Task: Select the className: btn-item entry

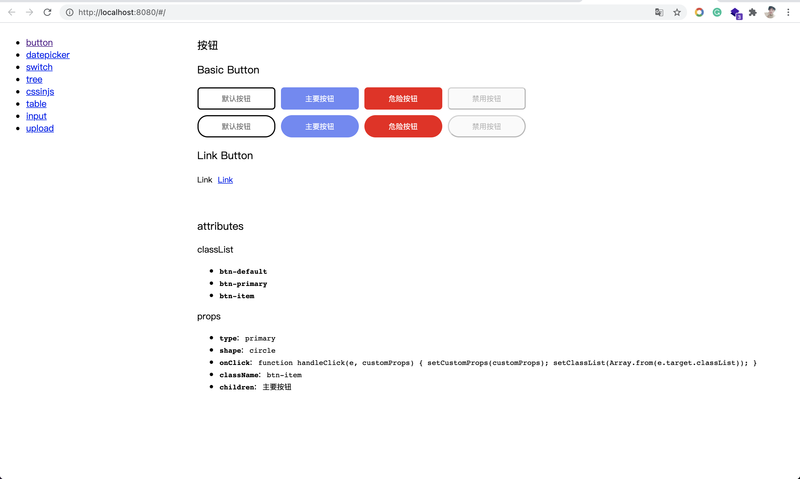Action: click(261, 375)
